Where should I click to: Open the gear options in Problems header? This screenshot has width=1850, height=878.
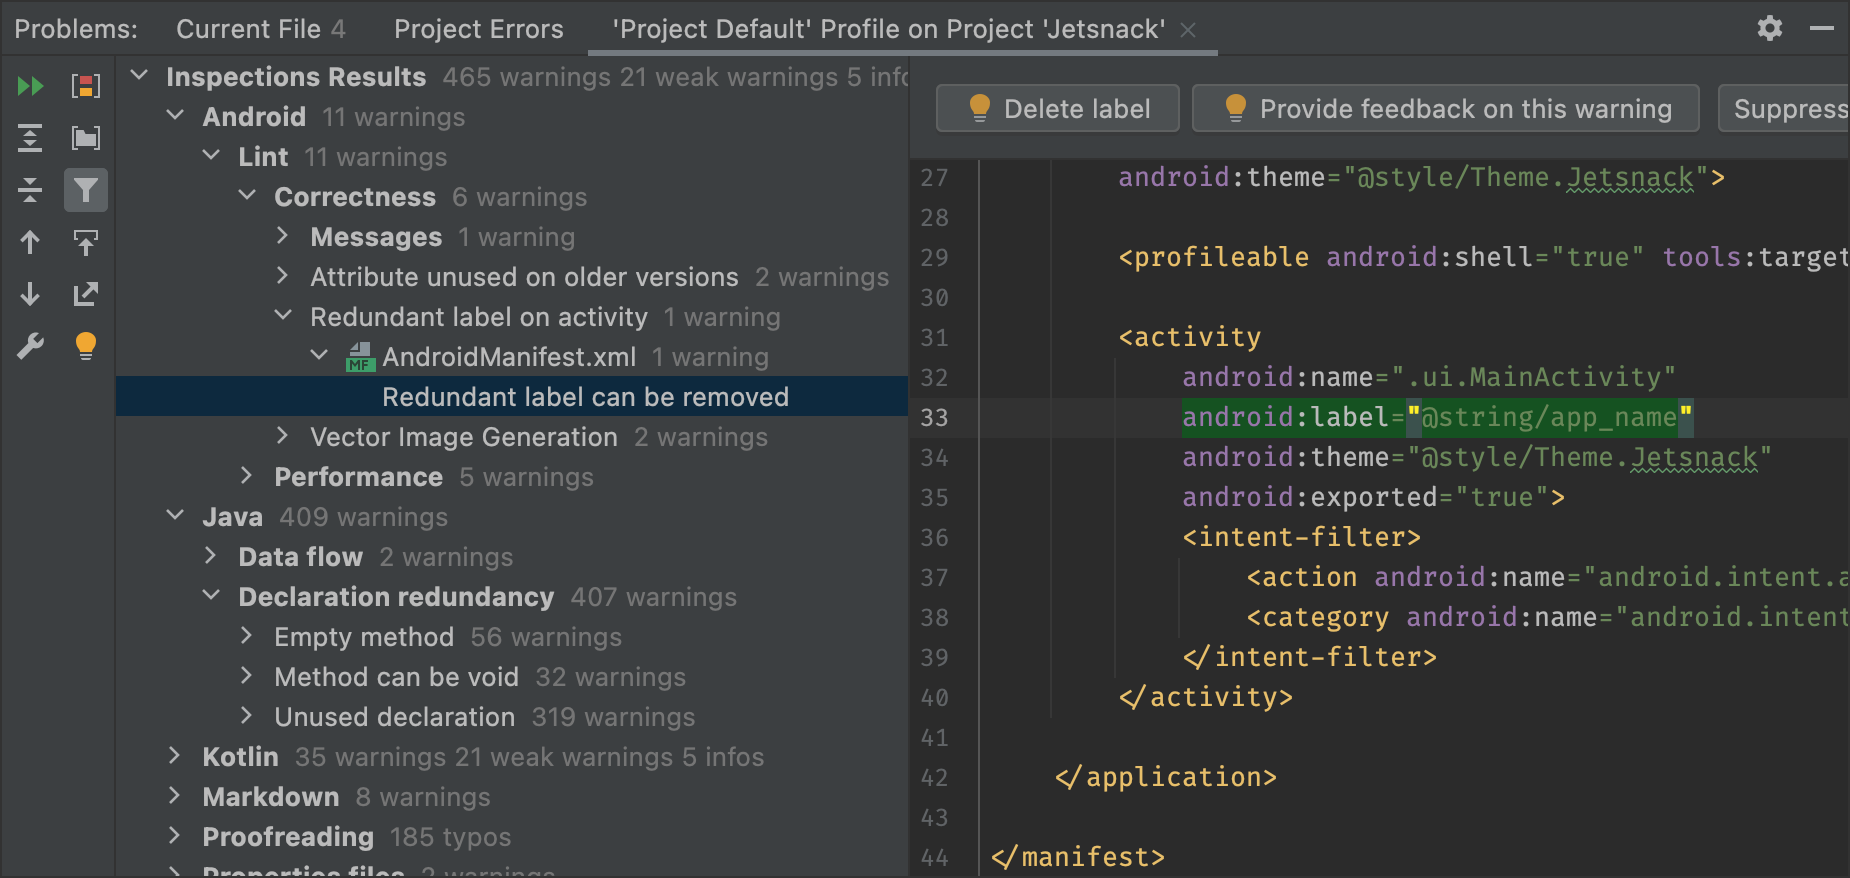(x=1769, y=28)
